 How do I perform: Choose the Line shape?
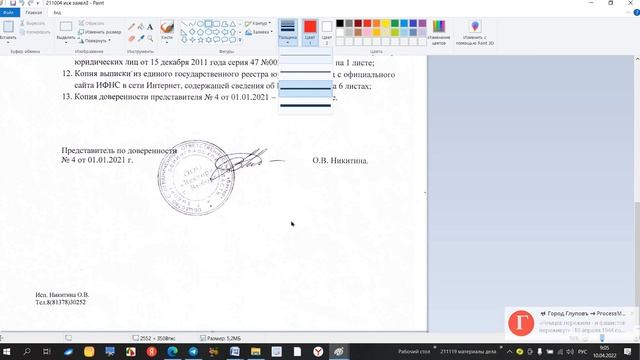point(184,24)
